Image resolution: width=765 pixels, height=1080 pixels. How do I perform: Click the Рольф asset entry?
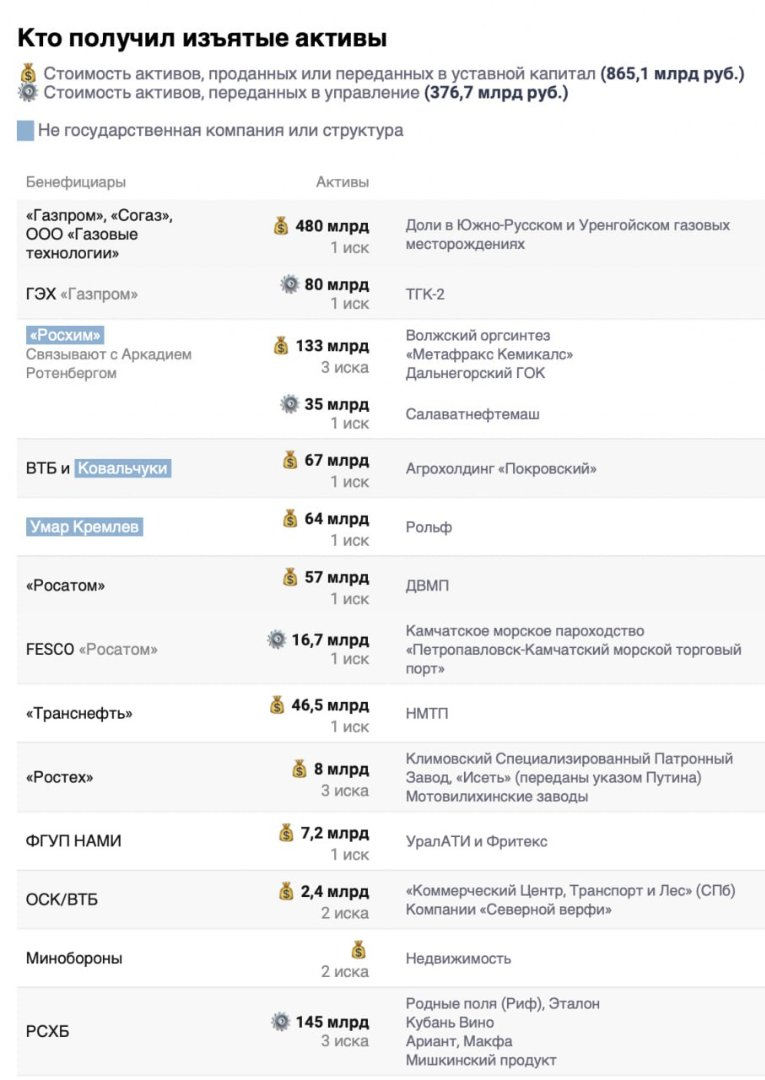point(429,527)
